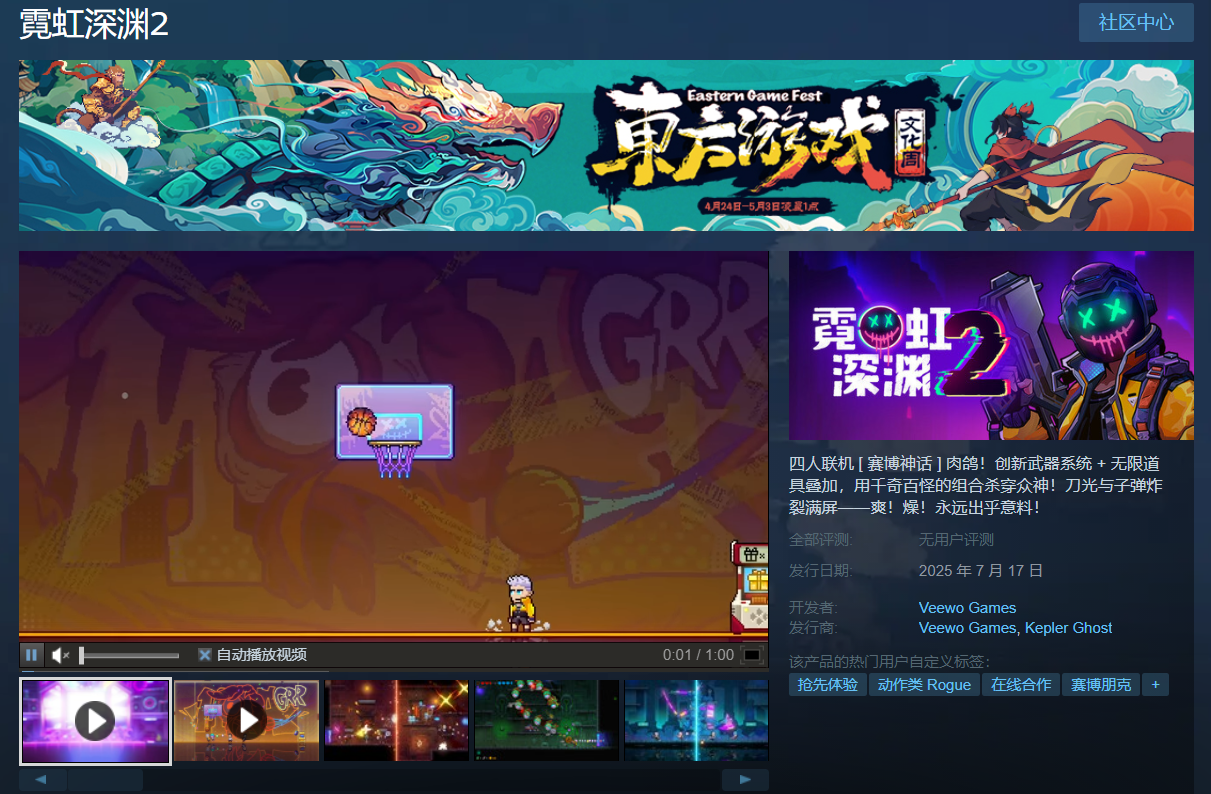The width and height of the screenshot is (1211, 794).
Task: Pause the trailer video
Action: [x=32, y=655]
